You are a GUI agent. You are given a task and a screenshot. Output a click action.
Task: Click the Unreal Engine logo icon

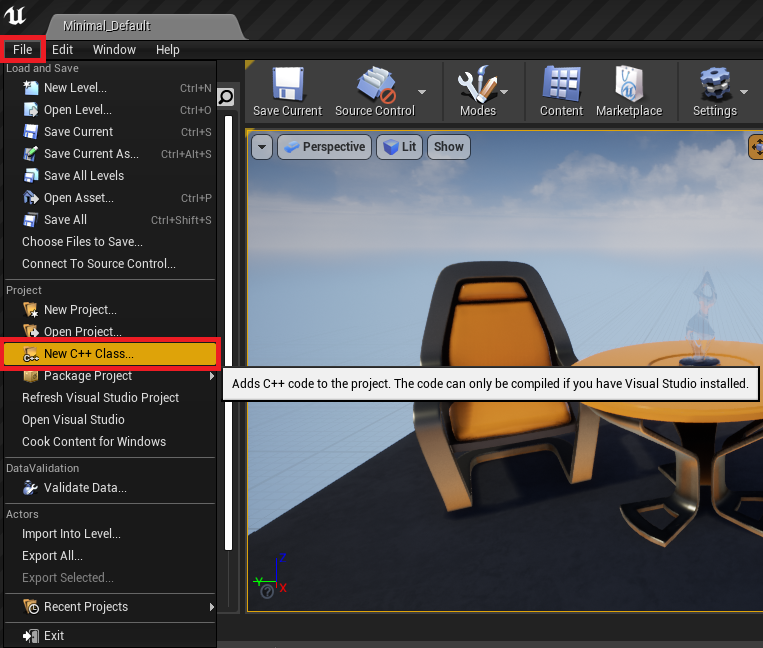pos(15,15)
